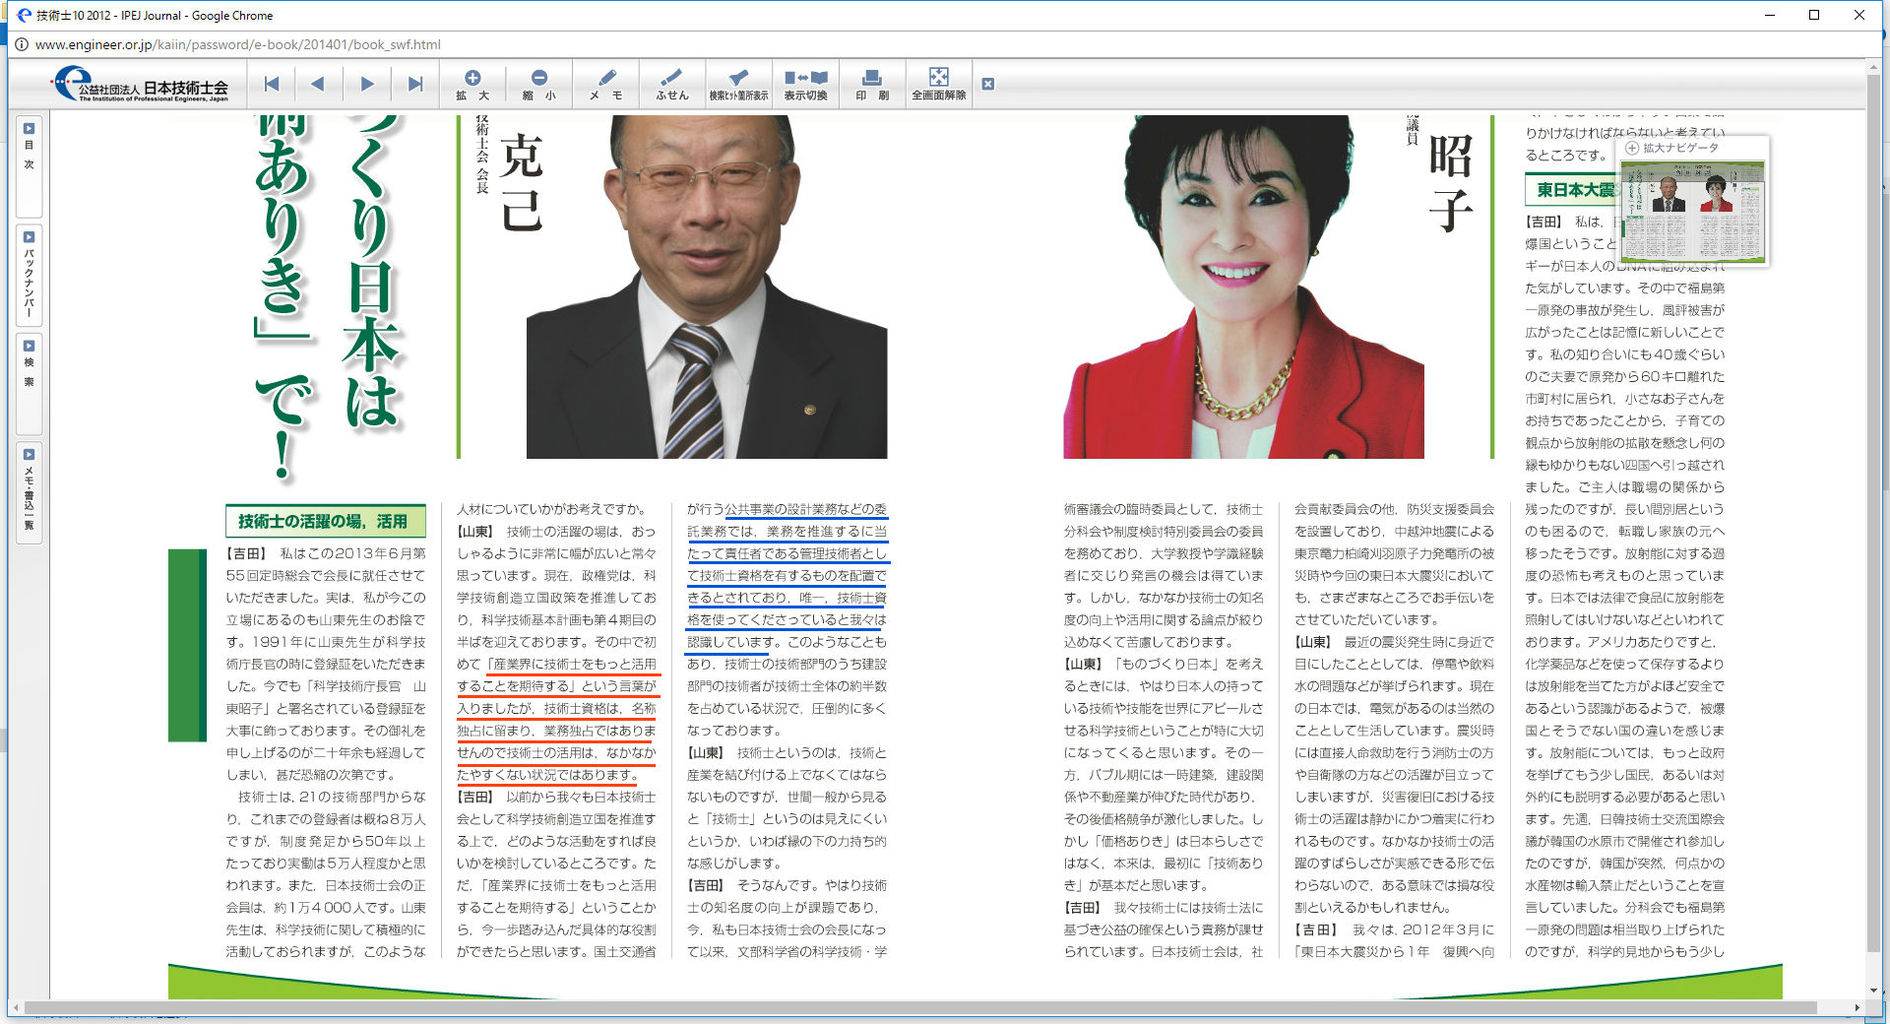Go to the first page

click(x=271, y=84)
